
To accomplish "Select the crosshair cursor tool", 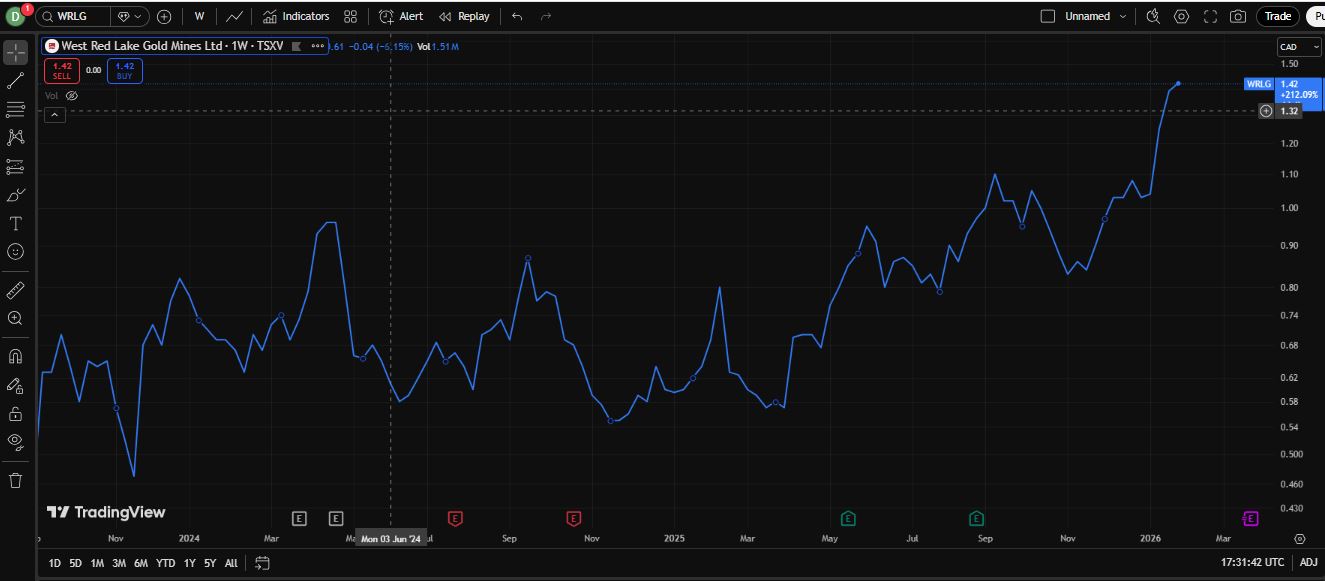I will [x=16, y=52].
